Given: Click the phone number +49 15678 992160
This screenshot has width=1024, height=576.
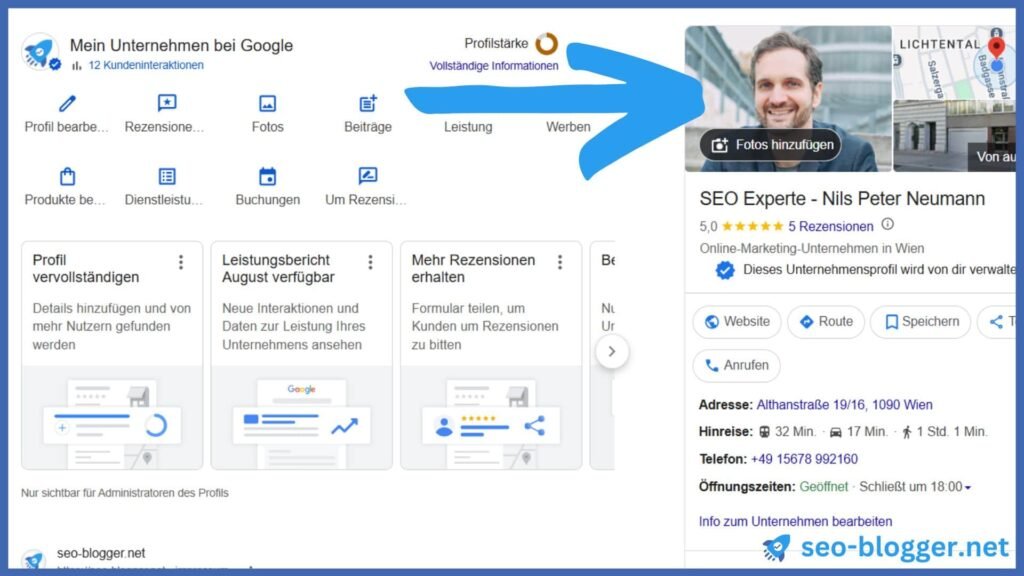Looking at the screenshot, I should click(804, 459).
